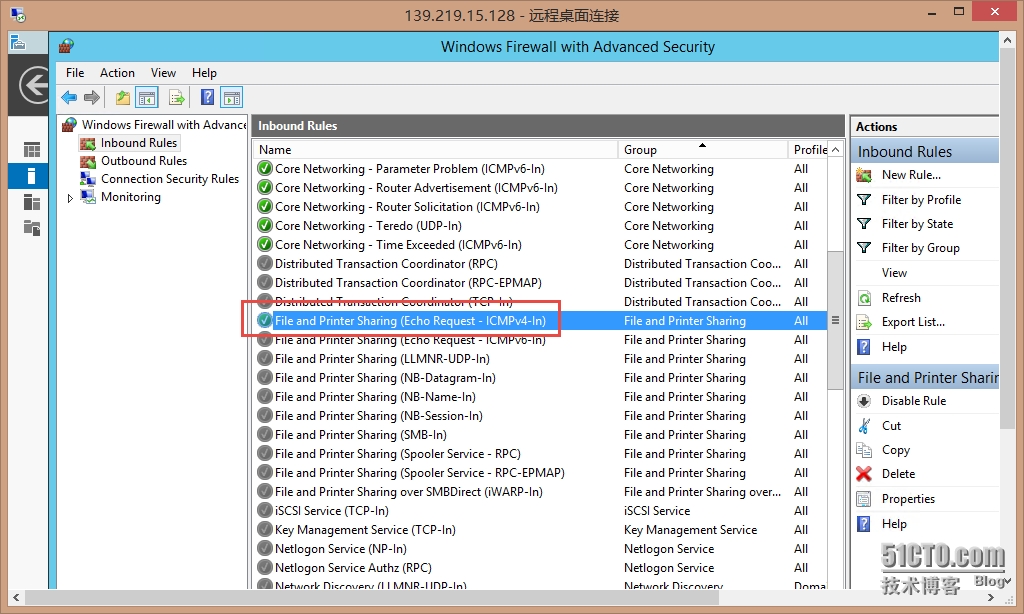Select Netlogon Service (NP-In) rule
The width and height of the screenshot is (1024, 614).
point(340,549)
